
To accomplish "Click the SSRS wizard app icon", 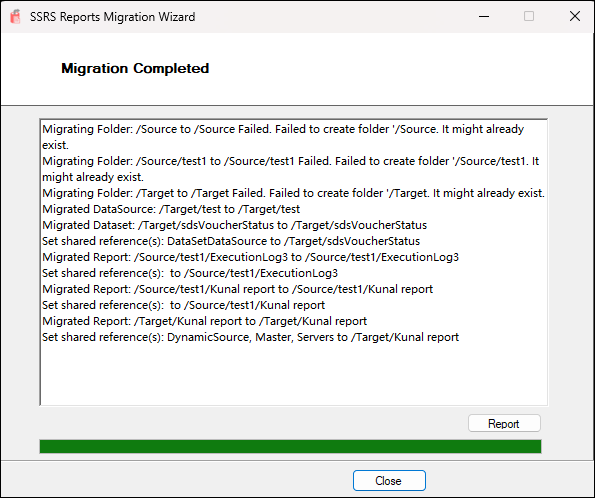I will (16, 17).
